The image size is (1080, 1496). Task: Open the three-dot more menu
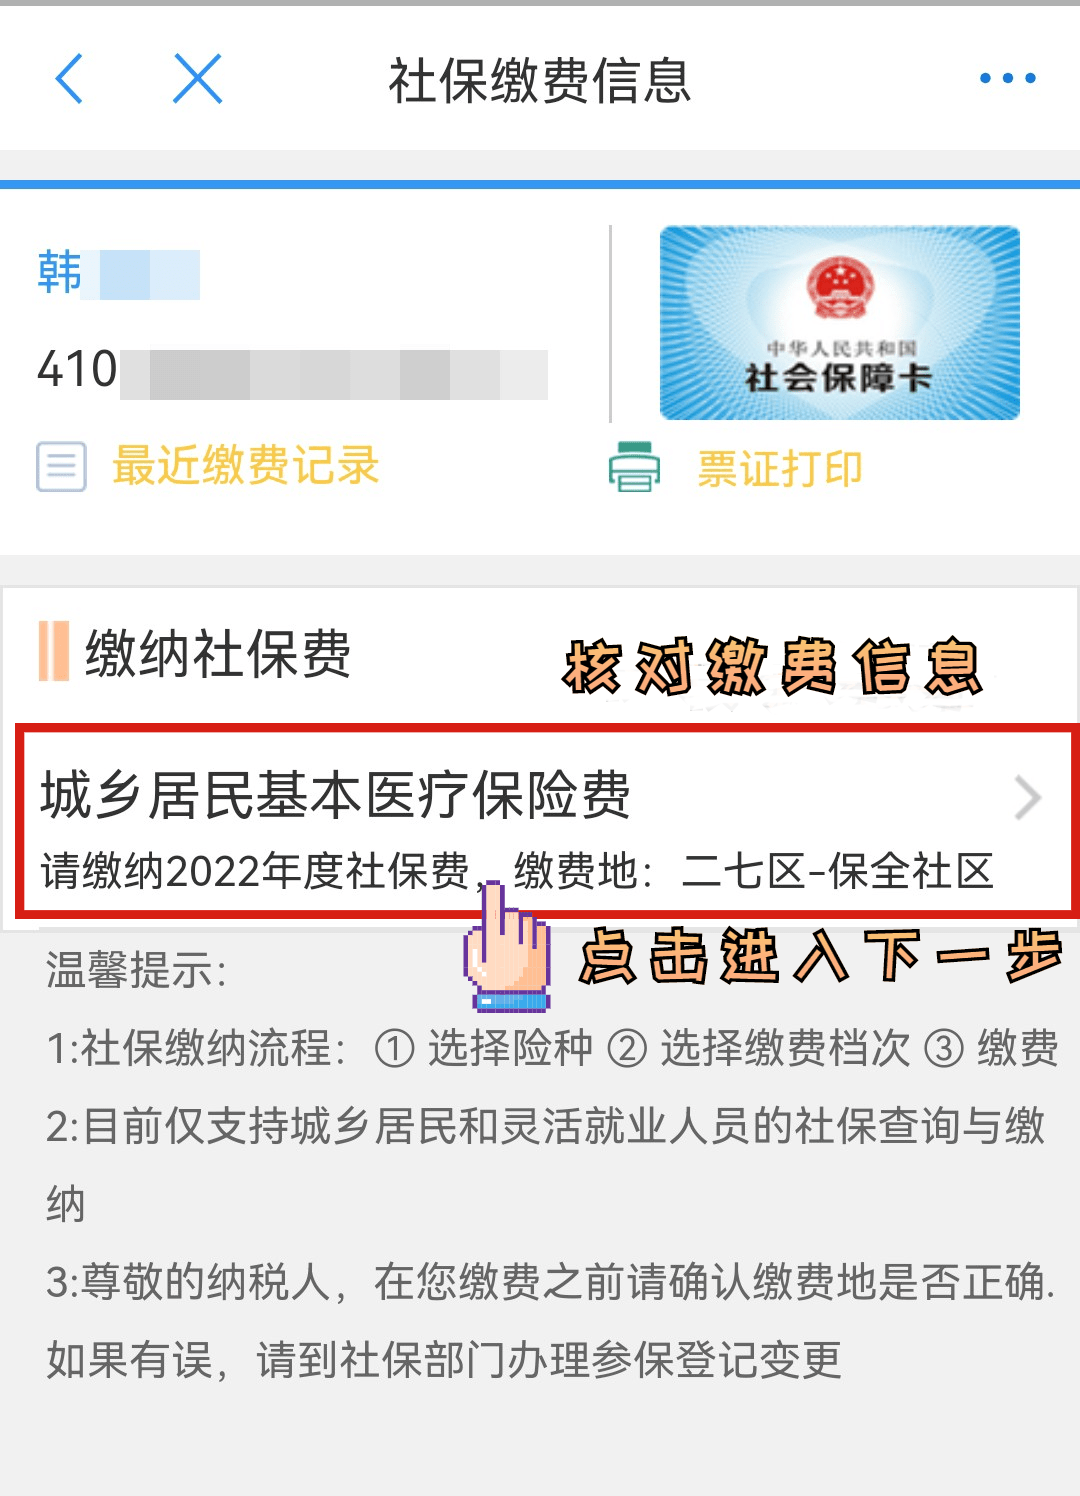(x=1007, y=78)
